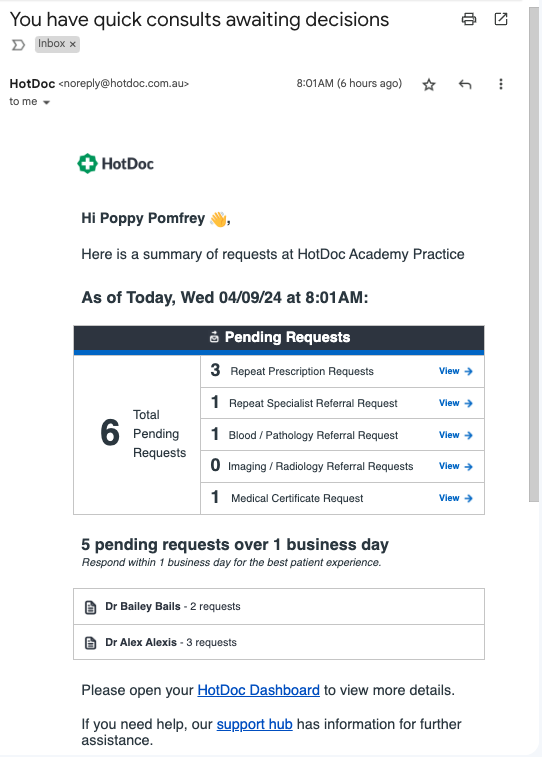Viewport: 542px width, 757px height.
Task: Click 'Imaging / Radiology Referral Requests' label
Action: (320, 466)
